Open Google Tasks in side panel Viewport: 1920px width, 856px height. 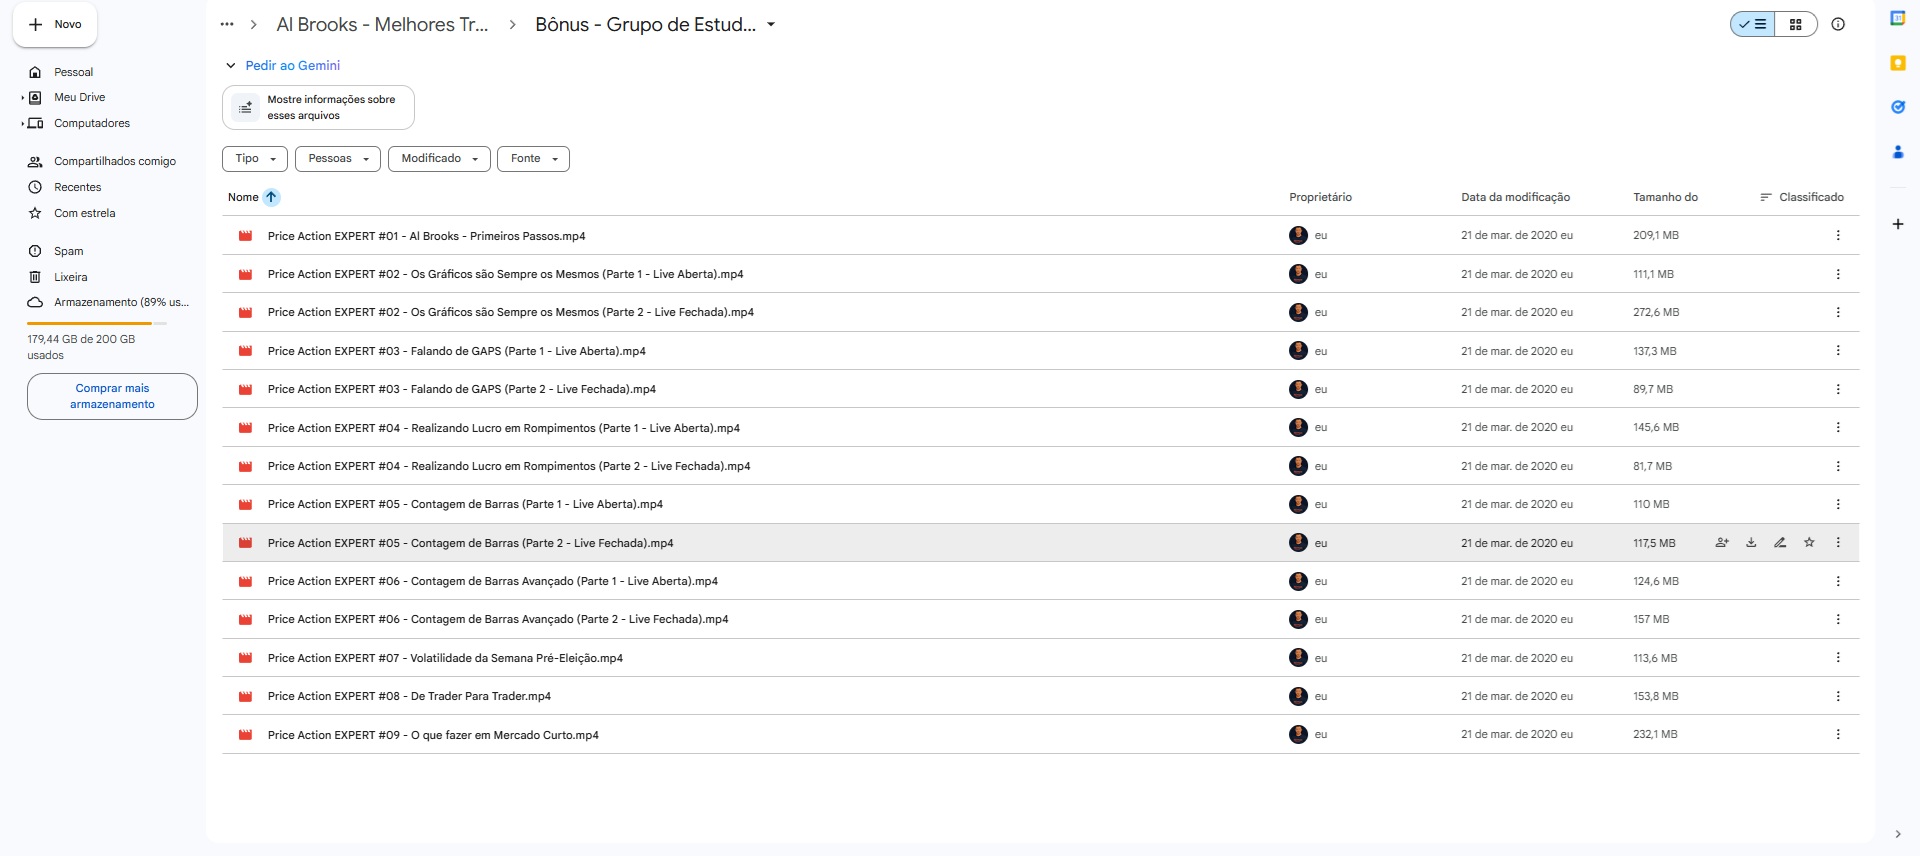pos(1897,107)
